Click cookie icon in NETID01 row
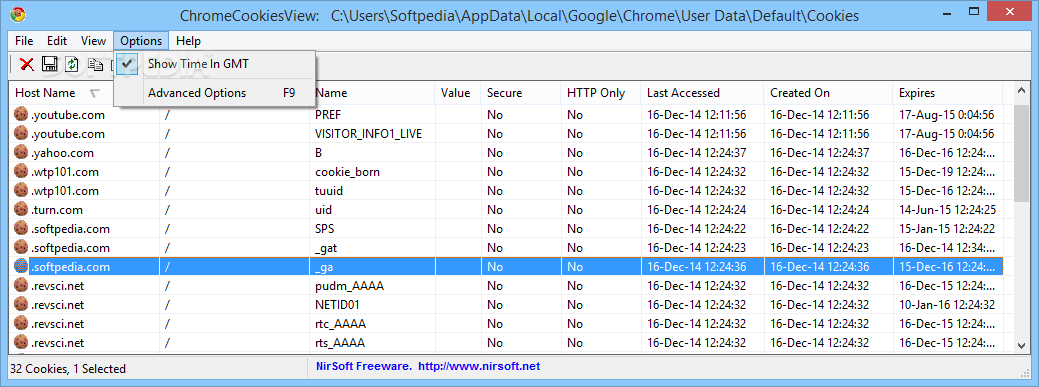The image size is (1039, 387). click(22, 305)
